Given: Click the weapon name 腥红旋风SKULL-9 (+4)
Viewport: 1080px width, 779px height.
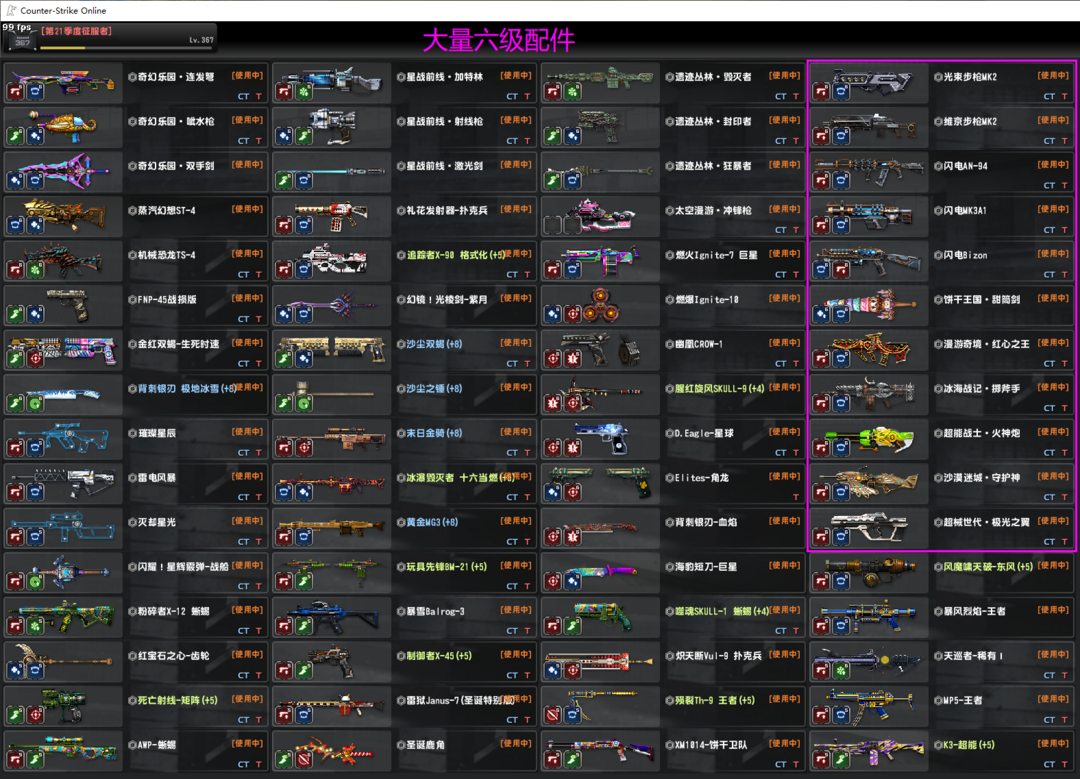Looking at the screenshot, I should click(719, 388).
